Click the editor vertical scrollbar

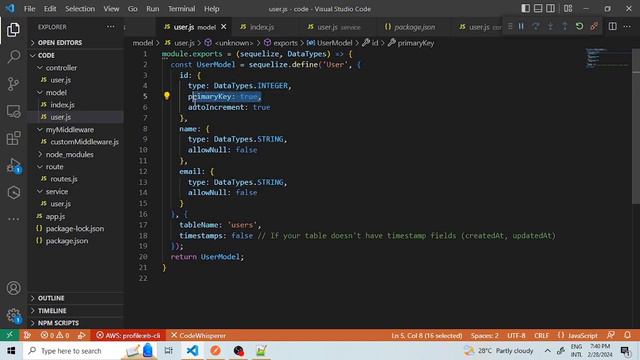pos(636,127)
